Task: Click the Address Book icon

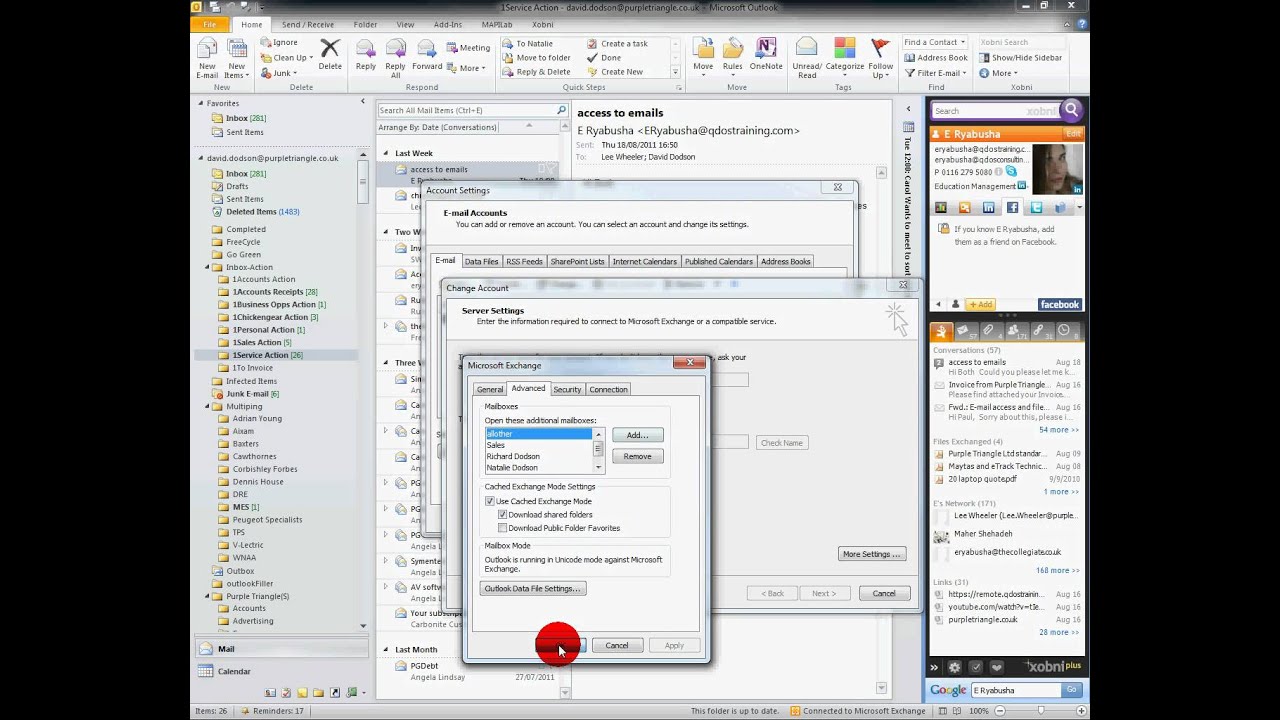Action: 910,58
